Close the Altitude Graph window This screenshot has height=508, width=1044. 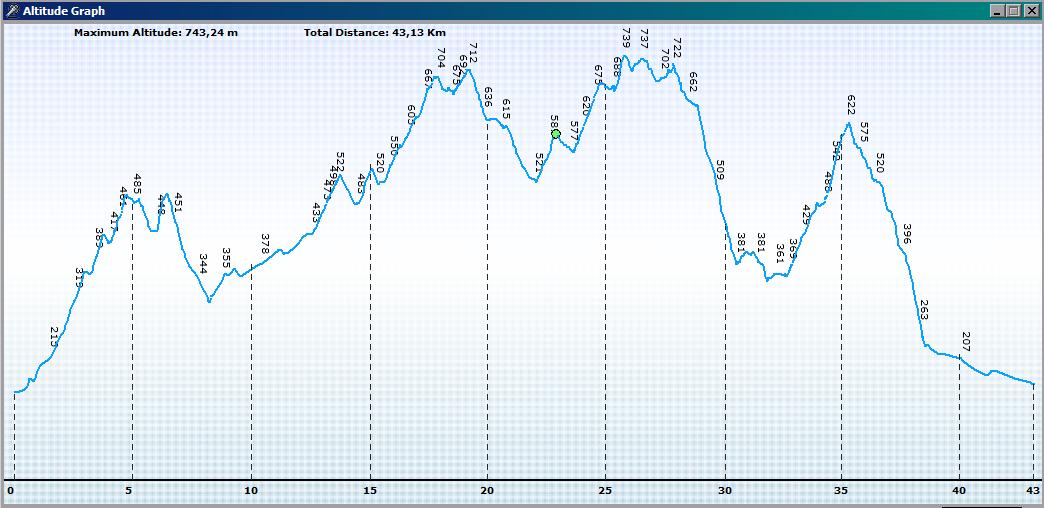pyautogui.click(x=1031, y=11)
